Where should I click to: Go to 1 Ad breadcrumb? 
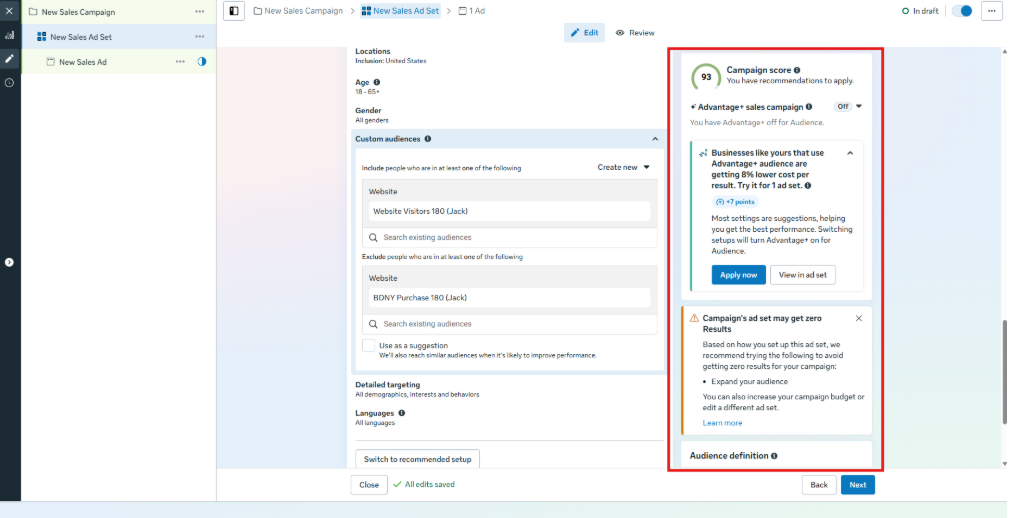(472, 11)
